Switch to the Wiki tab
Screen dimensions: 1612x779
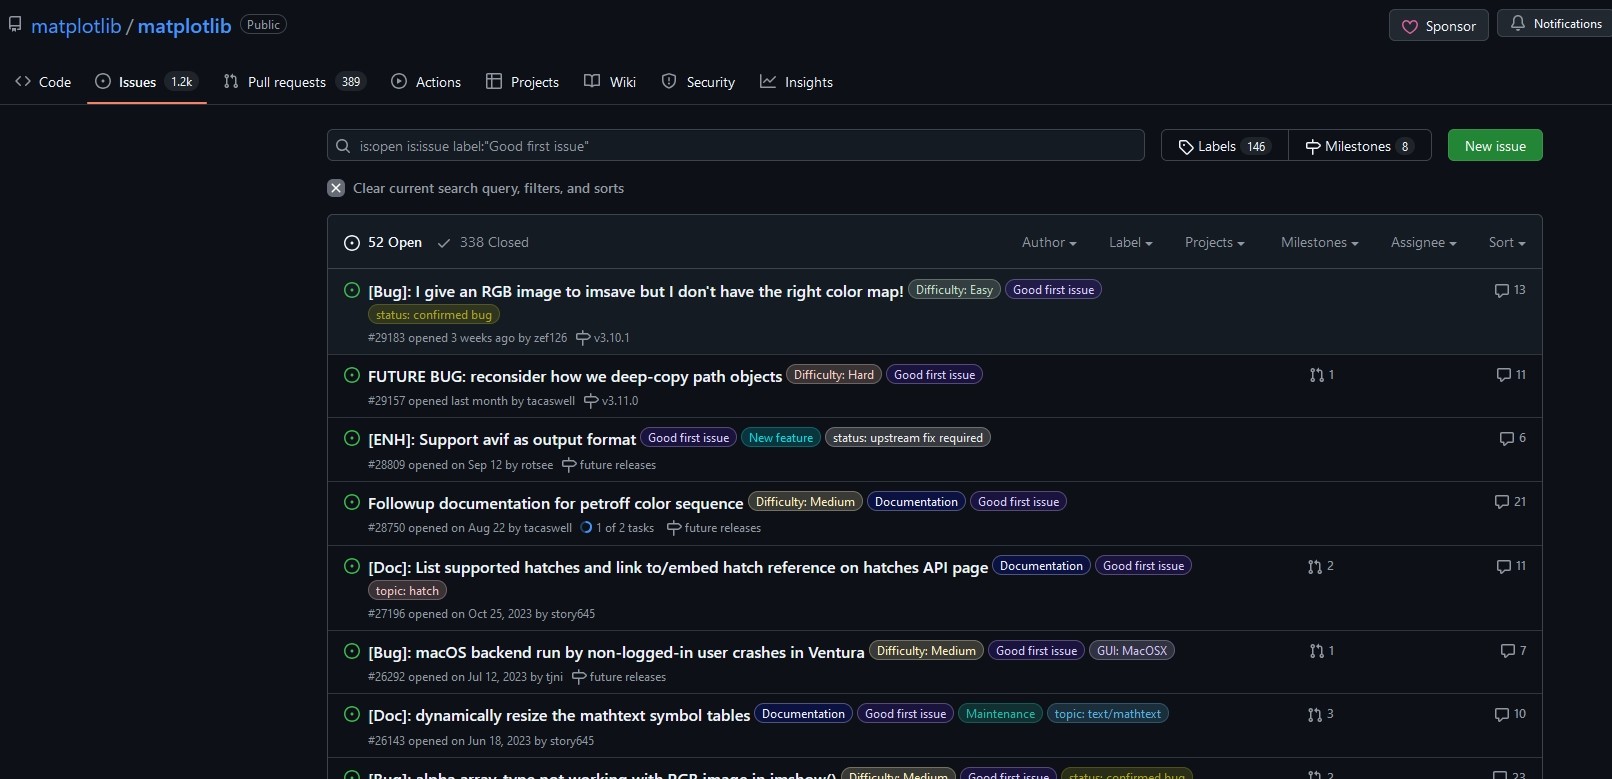coord(610,82)
